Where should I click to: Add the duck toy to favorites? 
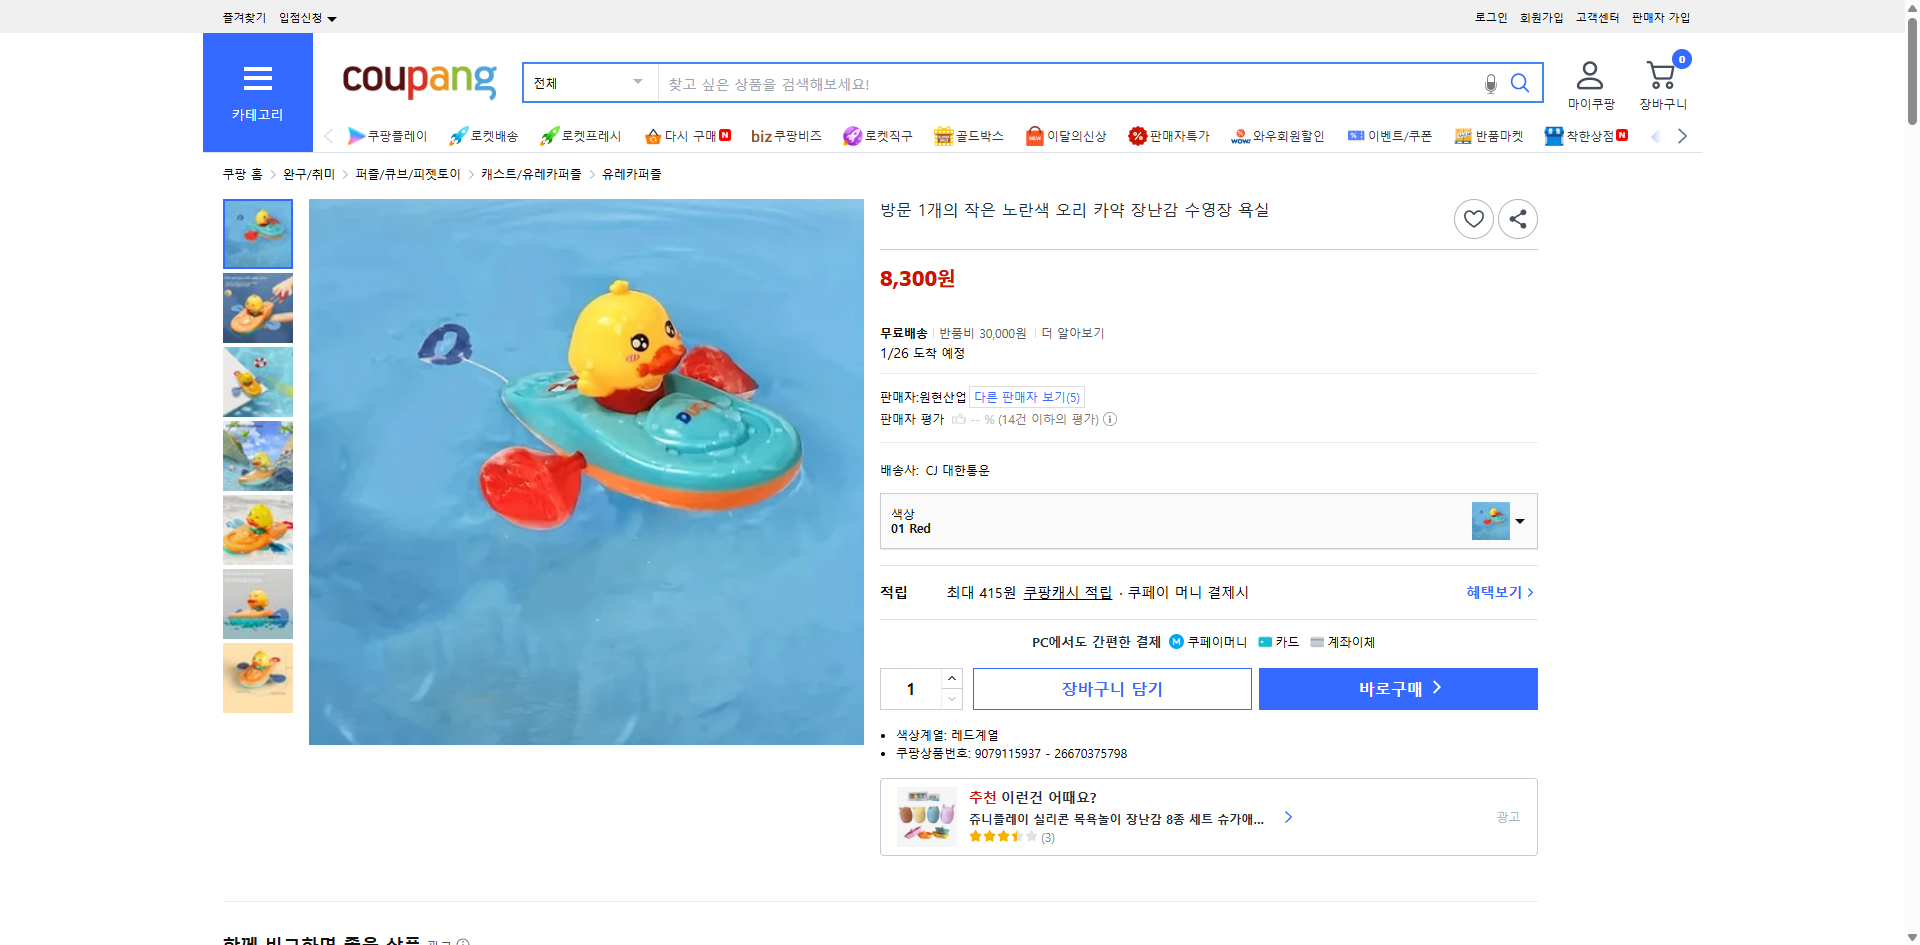(x=1473, y=218)
